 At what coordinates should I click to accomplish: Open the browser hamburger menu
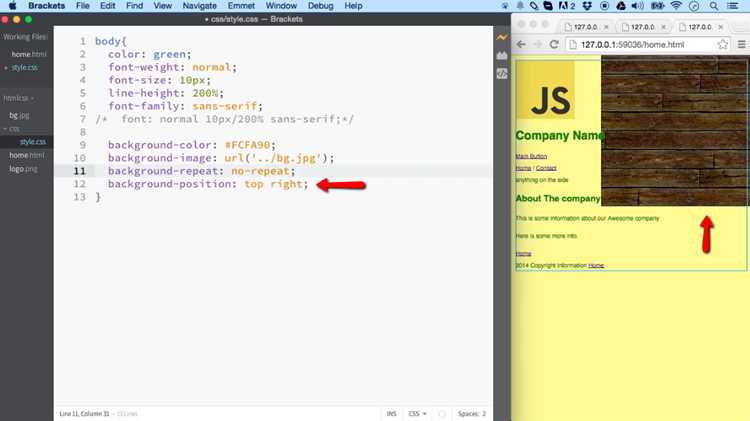click(741, 44)
